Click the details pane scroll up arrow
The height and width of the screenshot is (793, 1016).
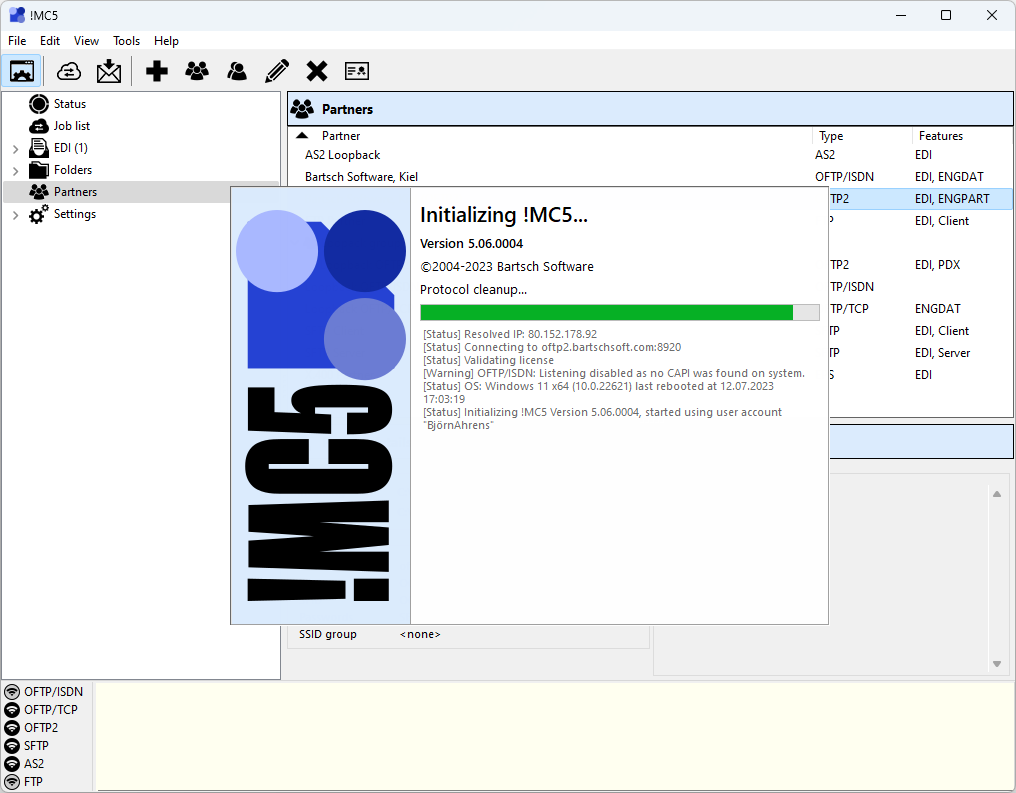997,494
